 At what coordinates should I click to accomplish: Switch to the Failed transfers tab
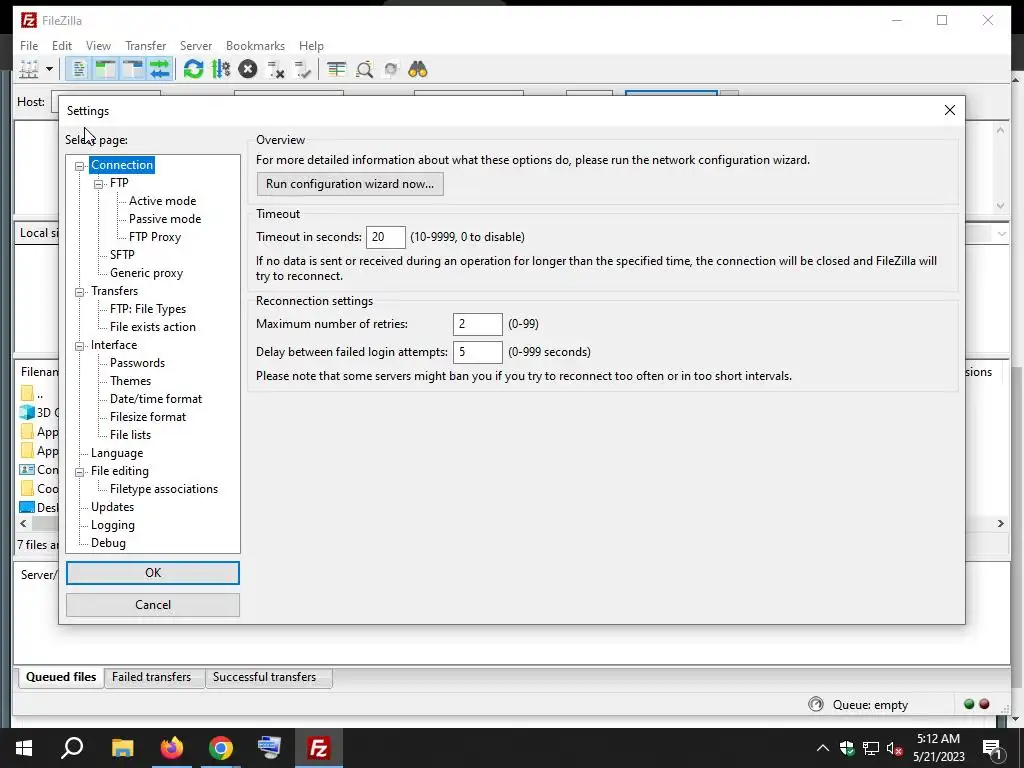coord(152,677)
